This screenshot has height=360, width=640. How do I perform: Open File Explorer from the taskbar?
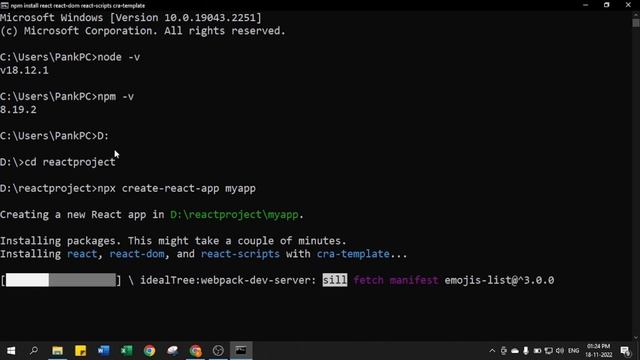[57, 351]
